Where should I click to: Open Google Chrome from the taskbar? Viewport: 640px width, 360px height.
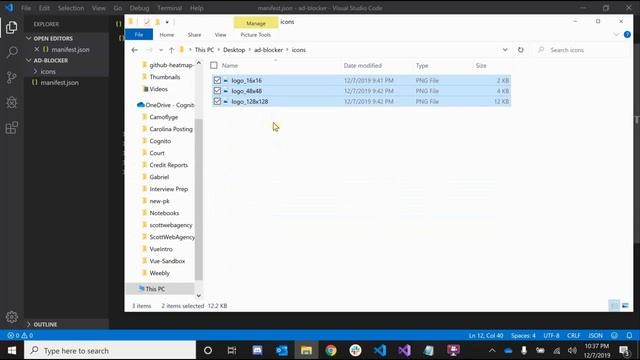click(x=331, y=350)
